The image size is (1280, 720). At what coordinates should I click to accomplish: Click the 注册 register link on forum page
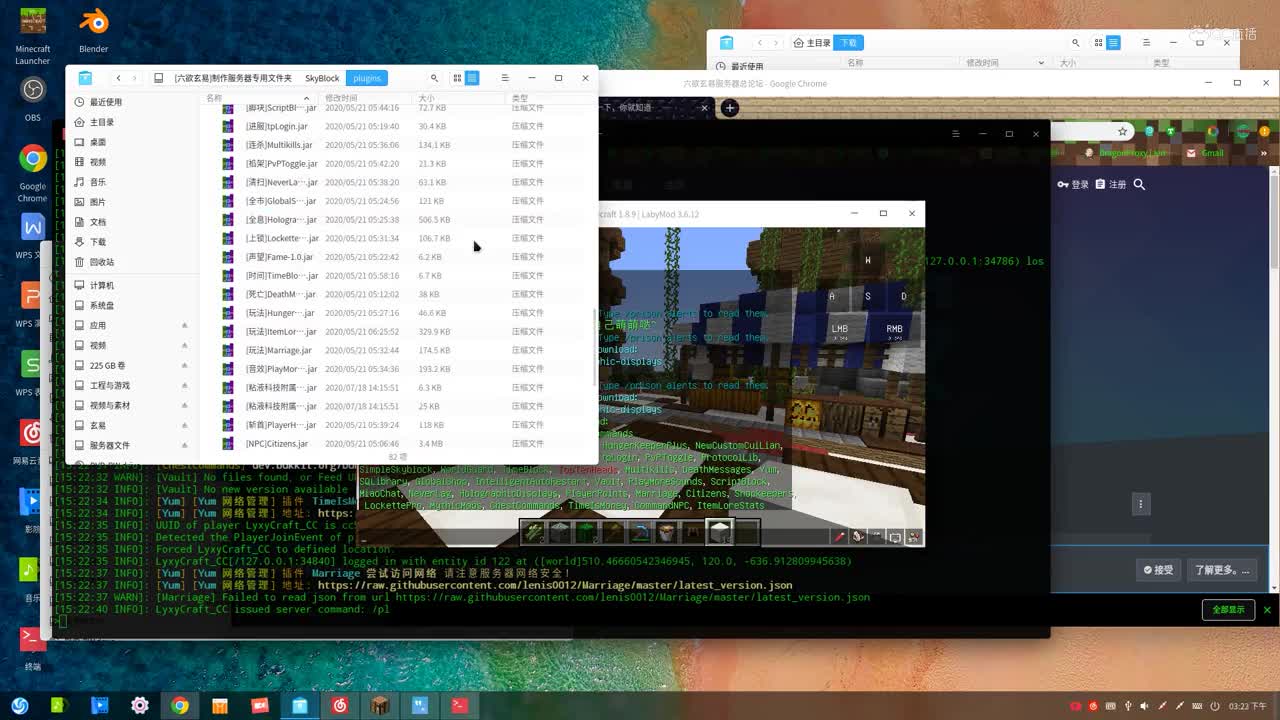click(1111, 184)
